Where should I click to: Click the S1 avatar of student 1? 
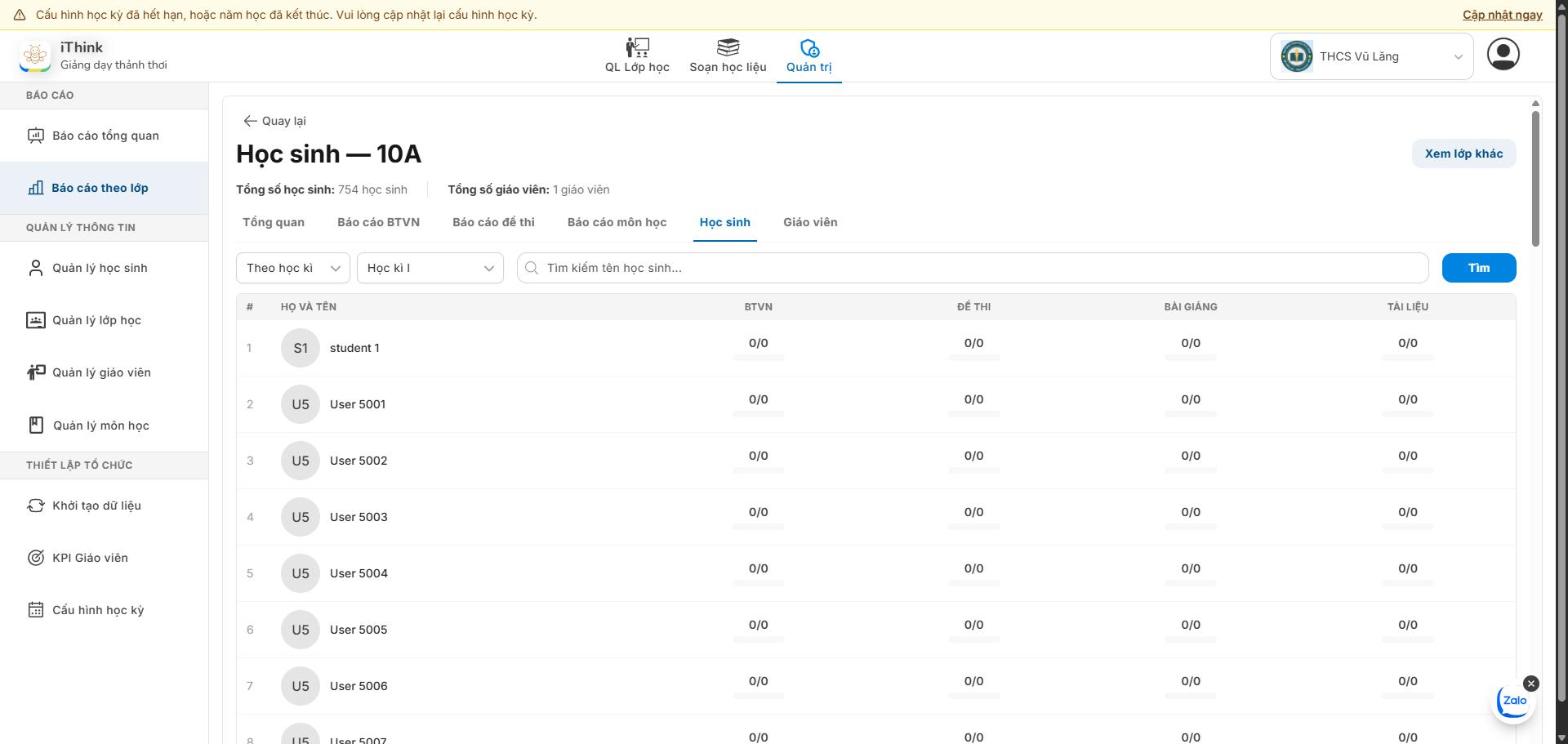tap(300, 348)
